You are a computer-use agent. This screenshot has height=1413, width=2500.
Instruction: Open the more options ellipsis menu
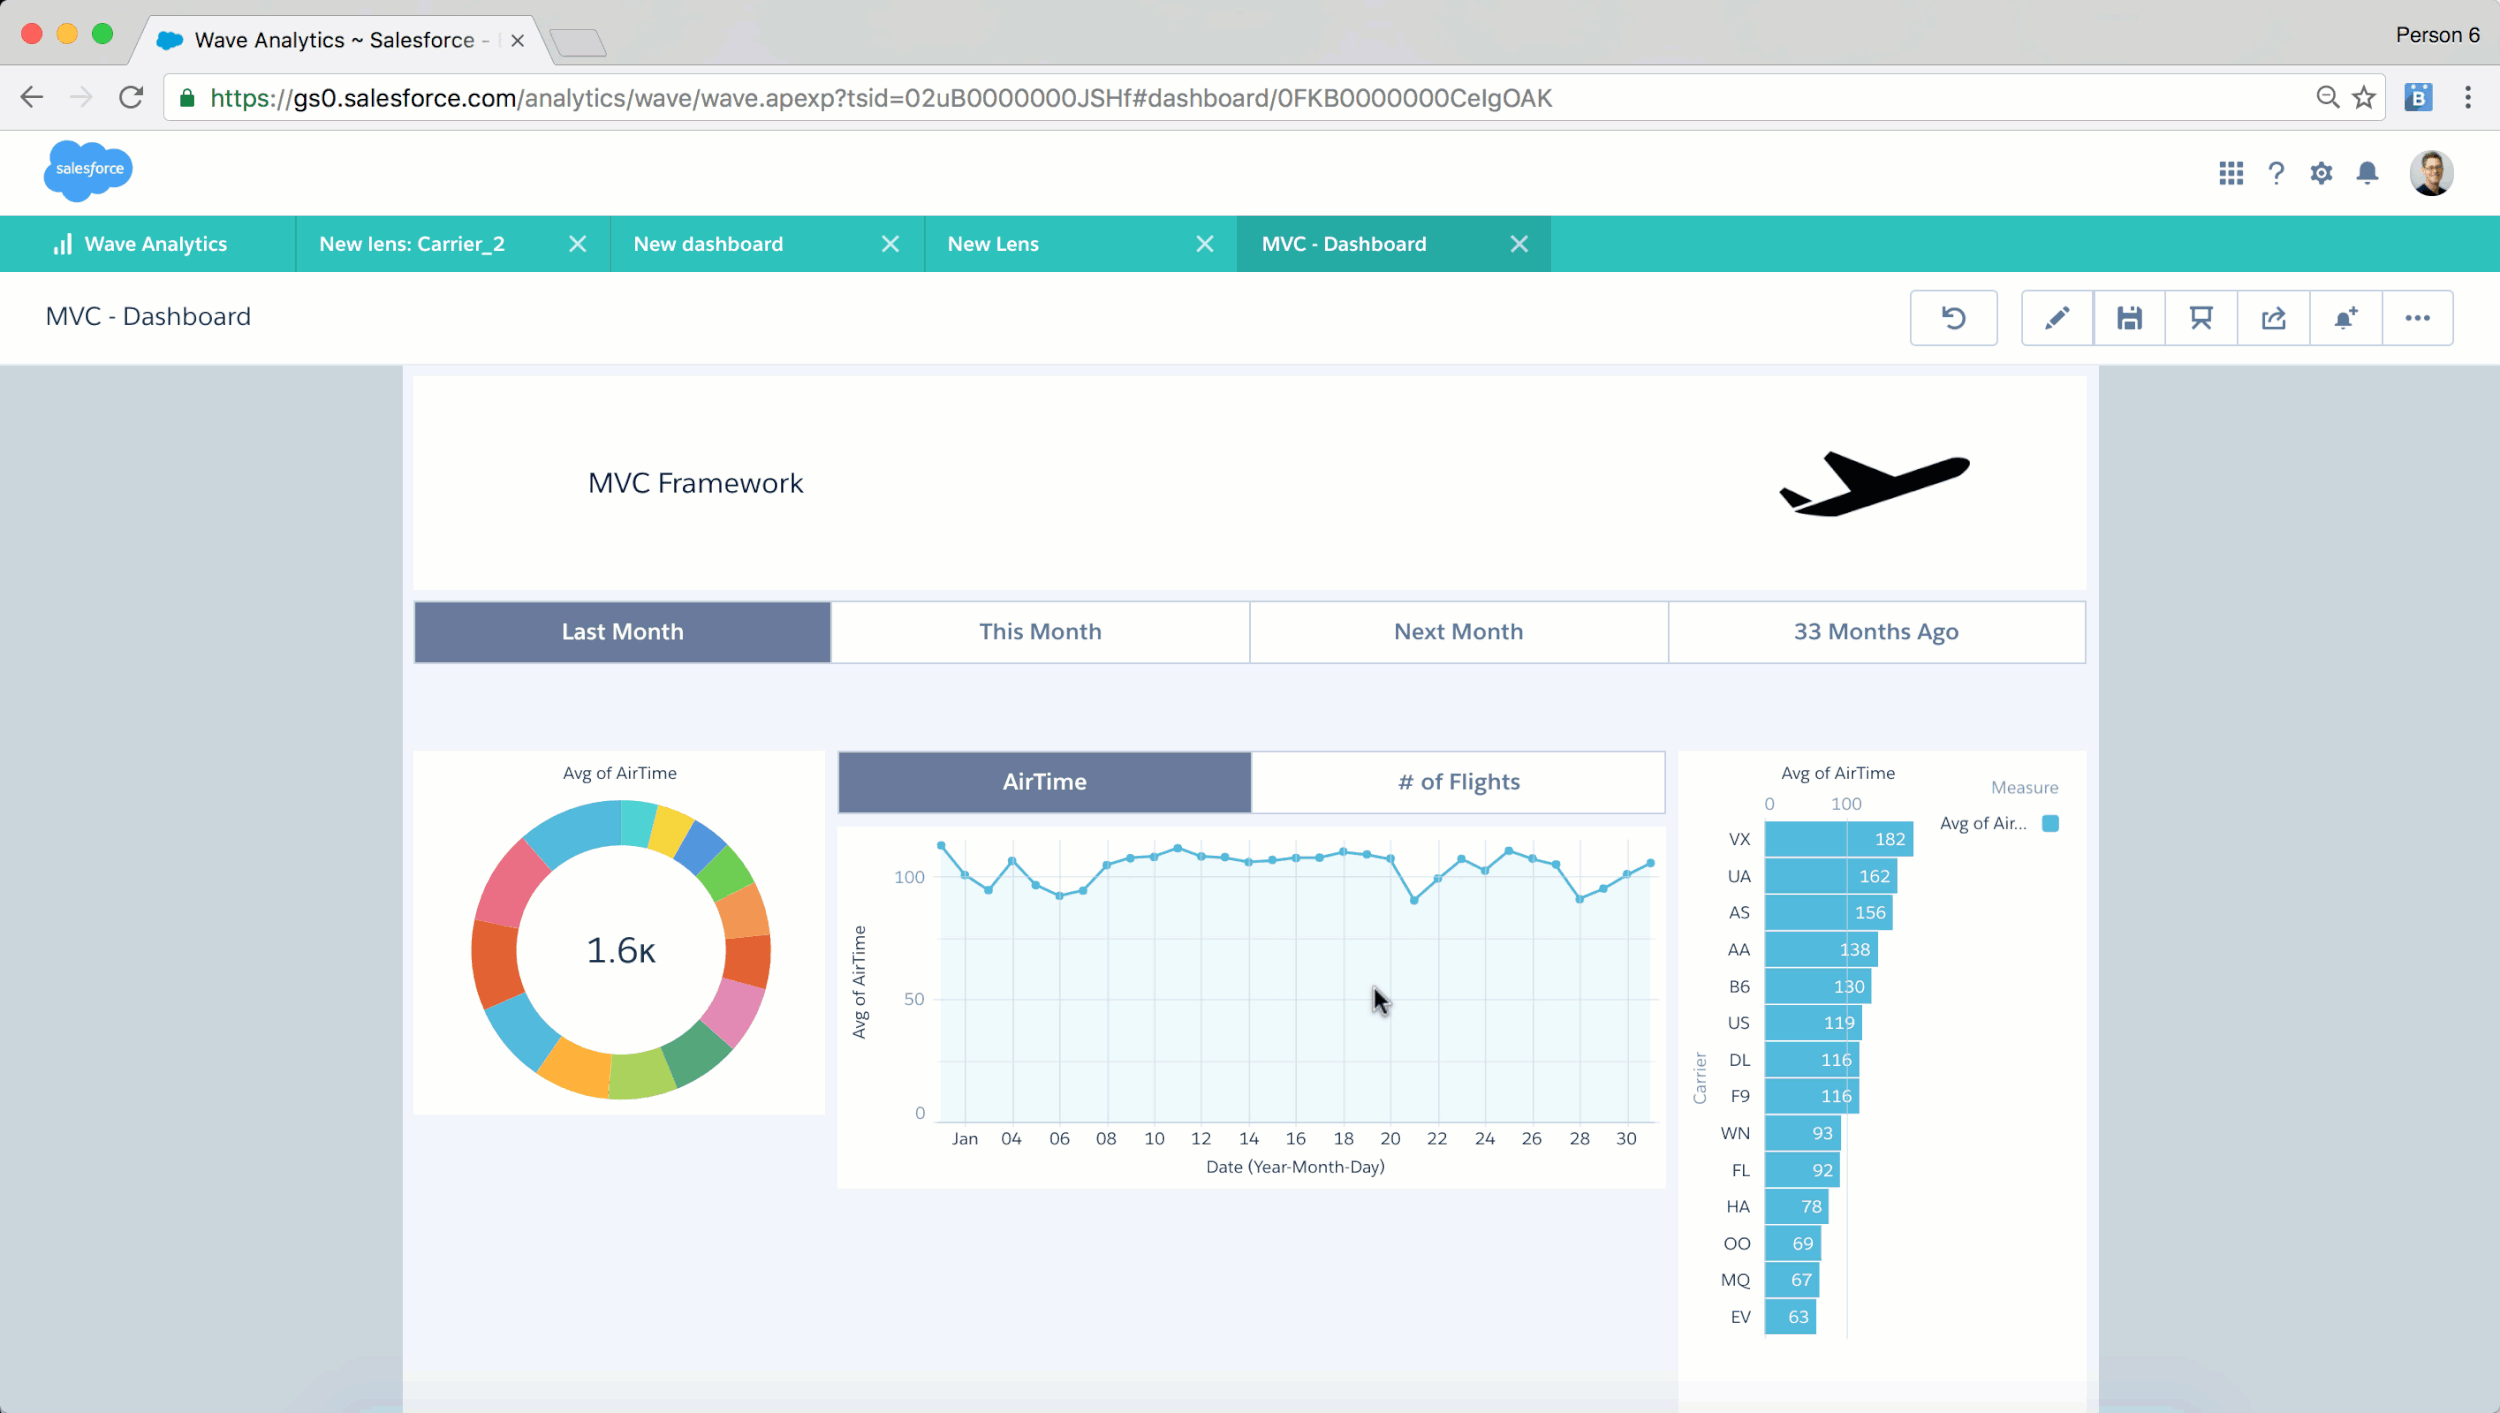click(x=2417, y=318)
